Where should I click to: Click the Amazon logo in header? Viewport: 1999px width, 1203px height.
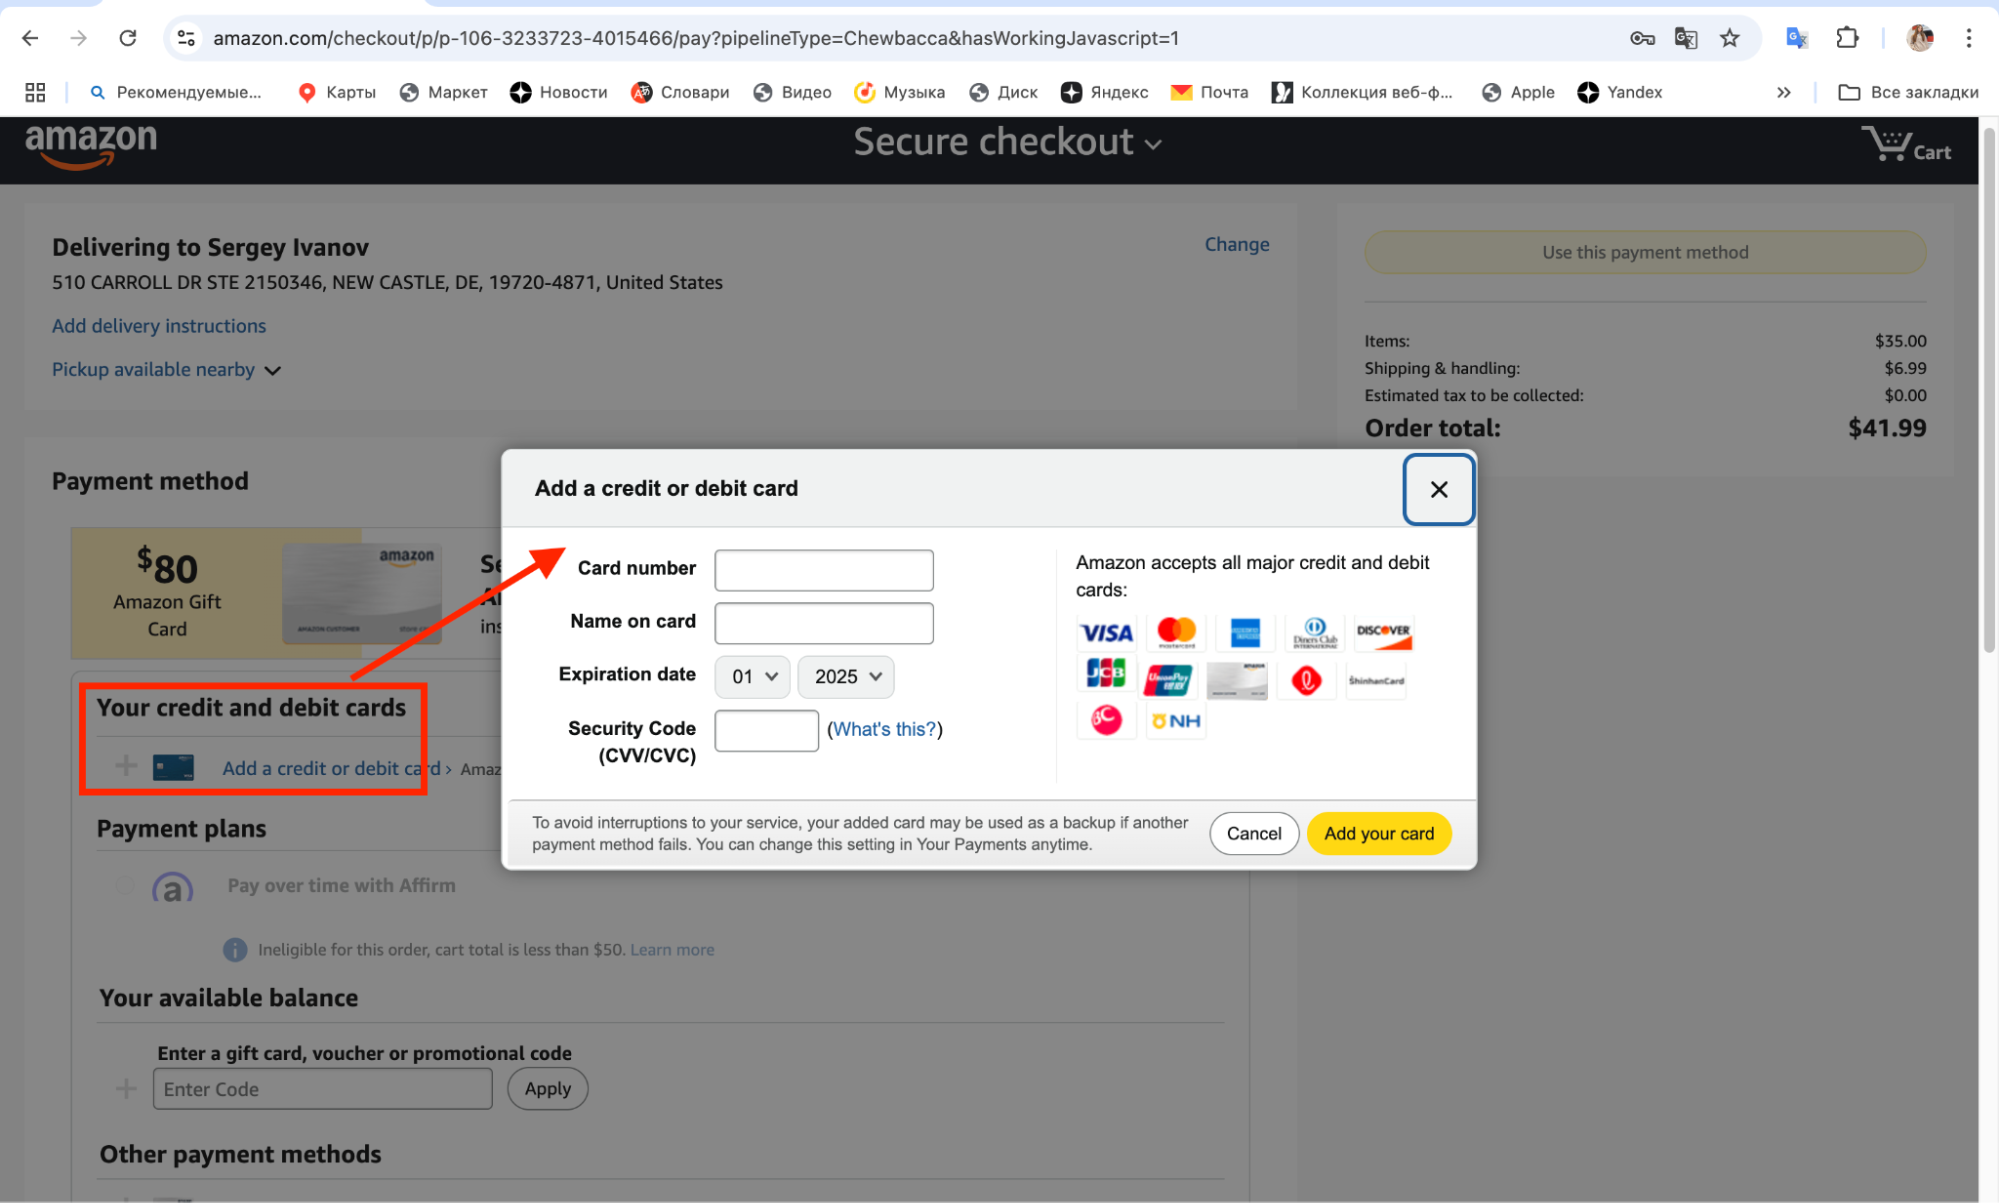pyautogui.click(x=91, y=144)
